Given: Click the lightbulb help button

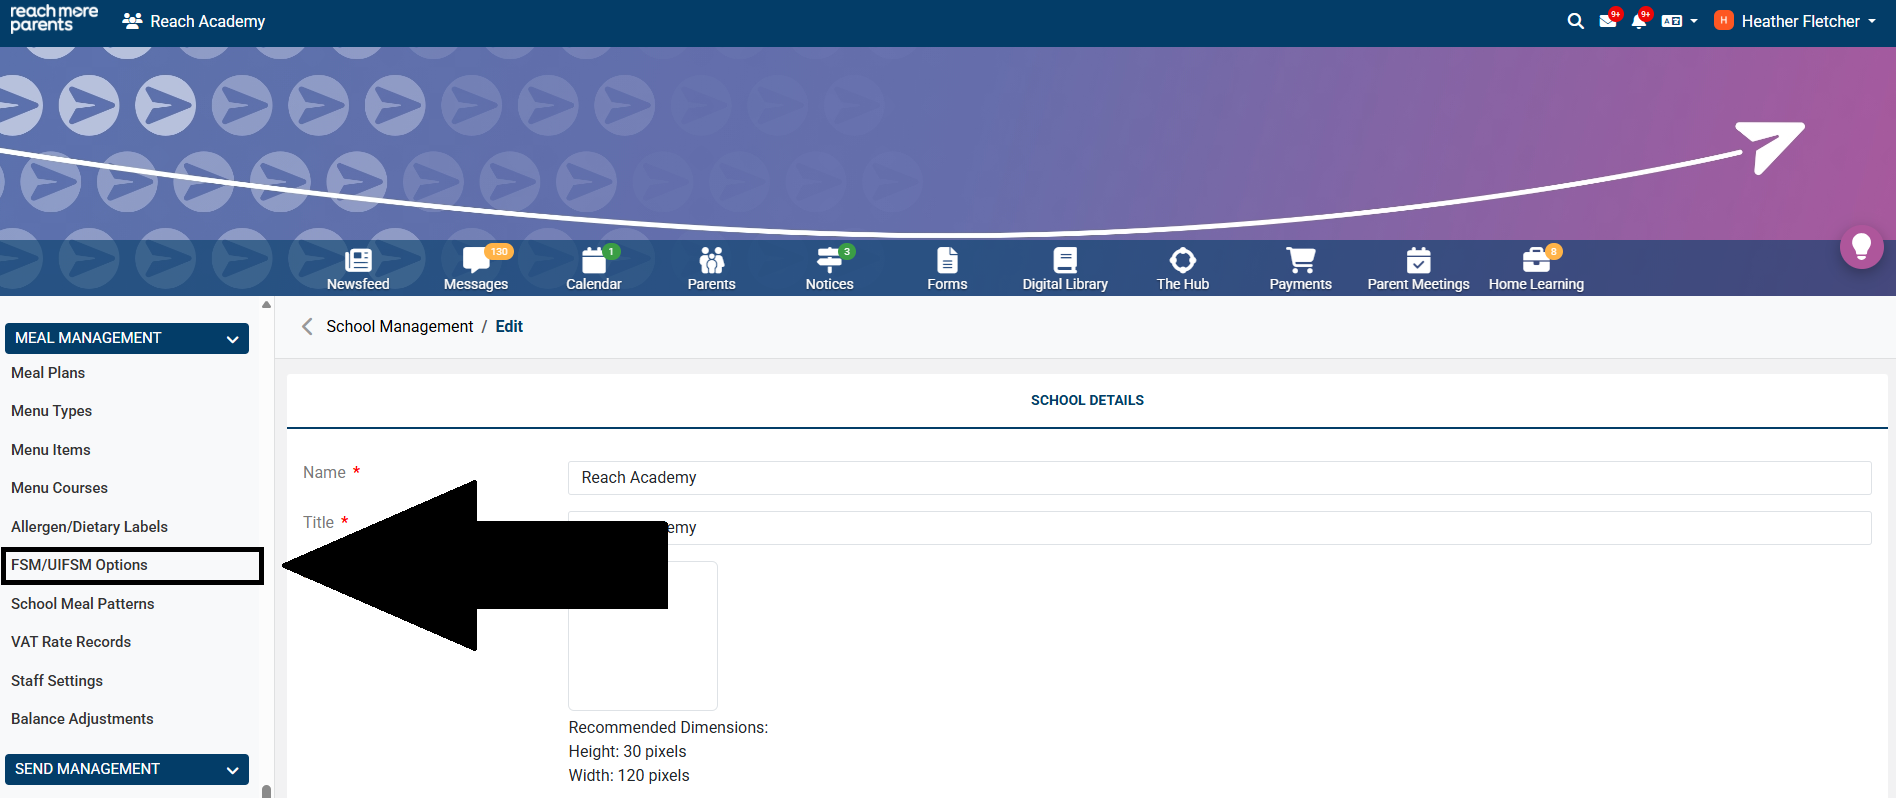Looking at the screenshot, I should coord(1861,246).
